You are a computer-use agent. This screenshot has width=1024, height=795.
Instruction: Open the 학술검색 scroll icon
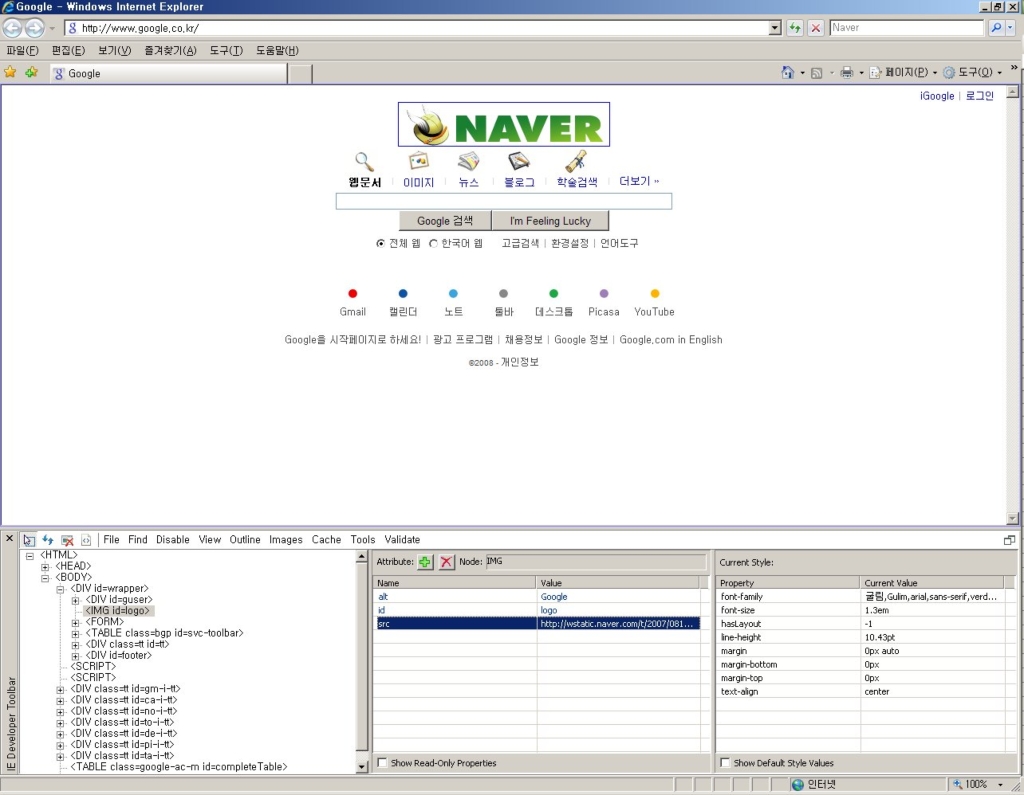(576, 161)
